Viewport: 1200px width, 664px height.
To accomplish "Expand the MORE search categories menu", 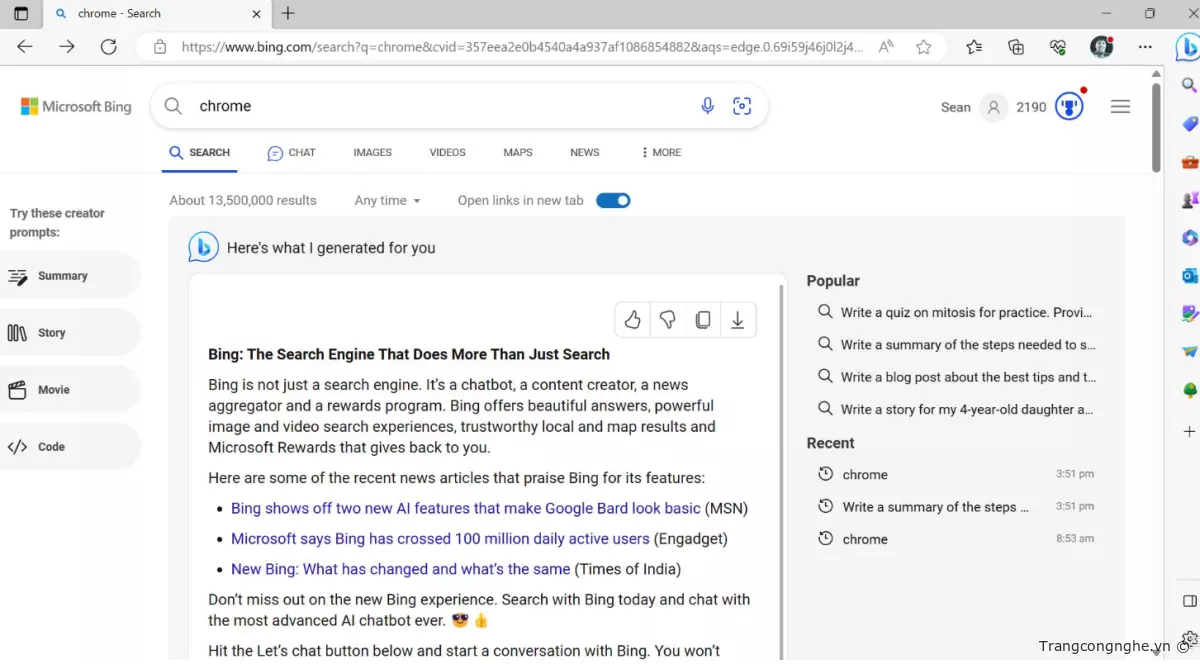I will pyautogui.click(x=661, y=153).
